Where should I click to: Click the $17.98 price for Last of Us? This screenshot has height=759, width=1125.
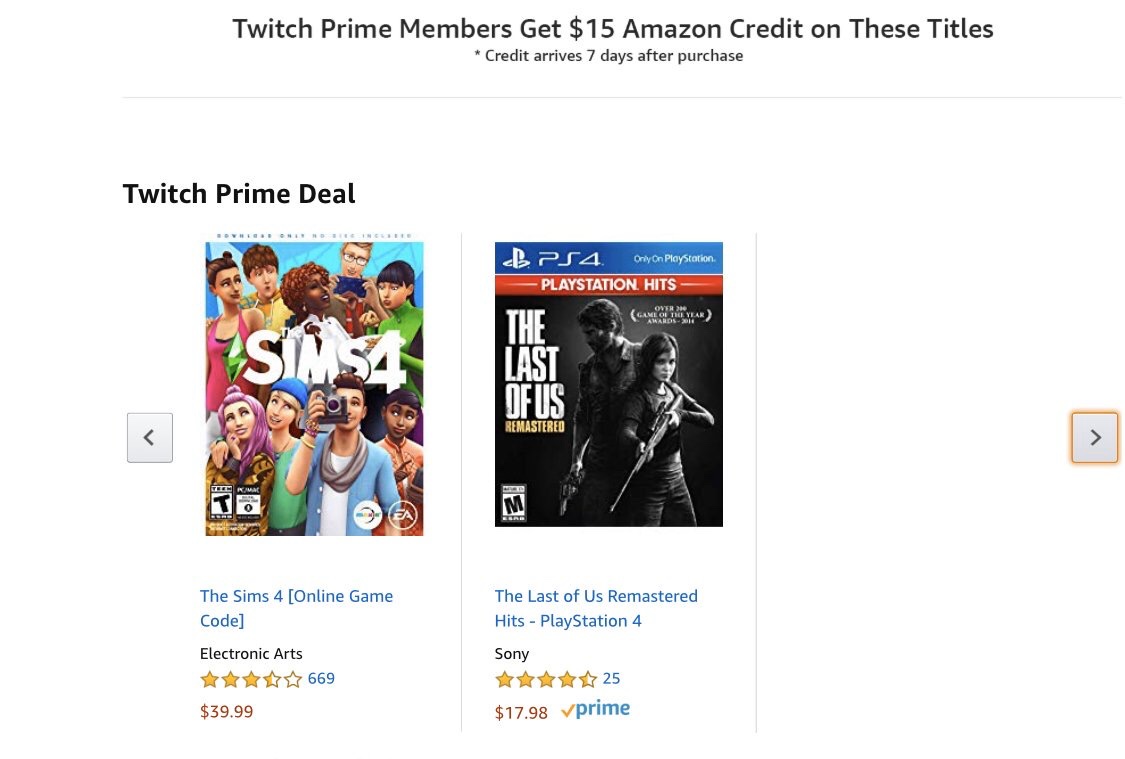521,712
